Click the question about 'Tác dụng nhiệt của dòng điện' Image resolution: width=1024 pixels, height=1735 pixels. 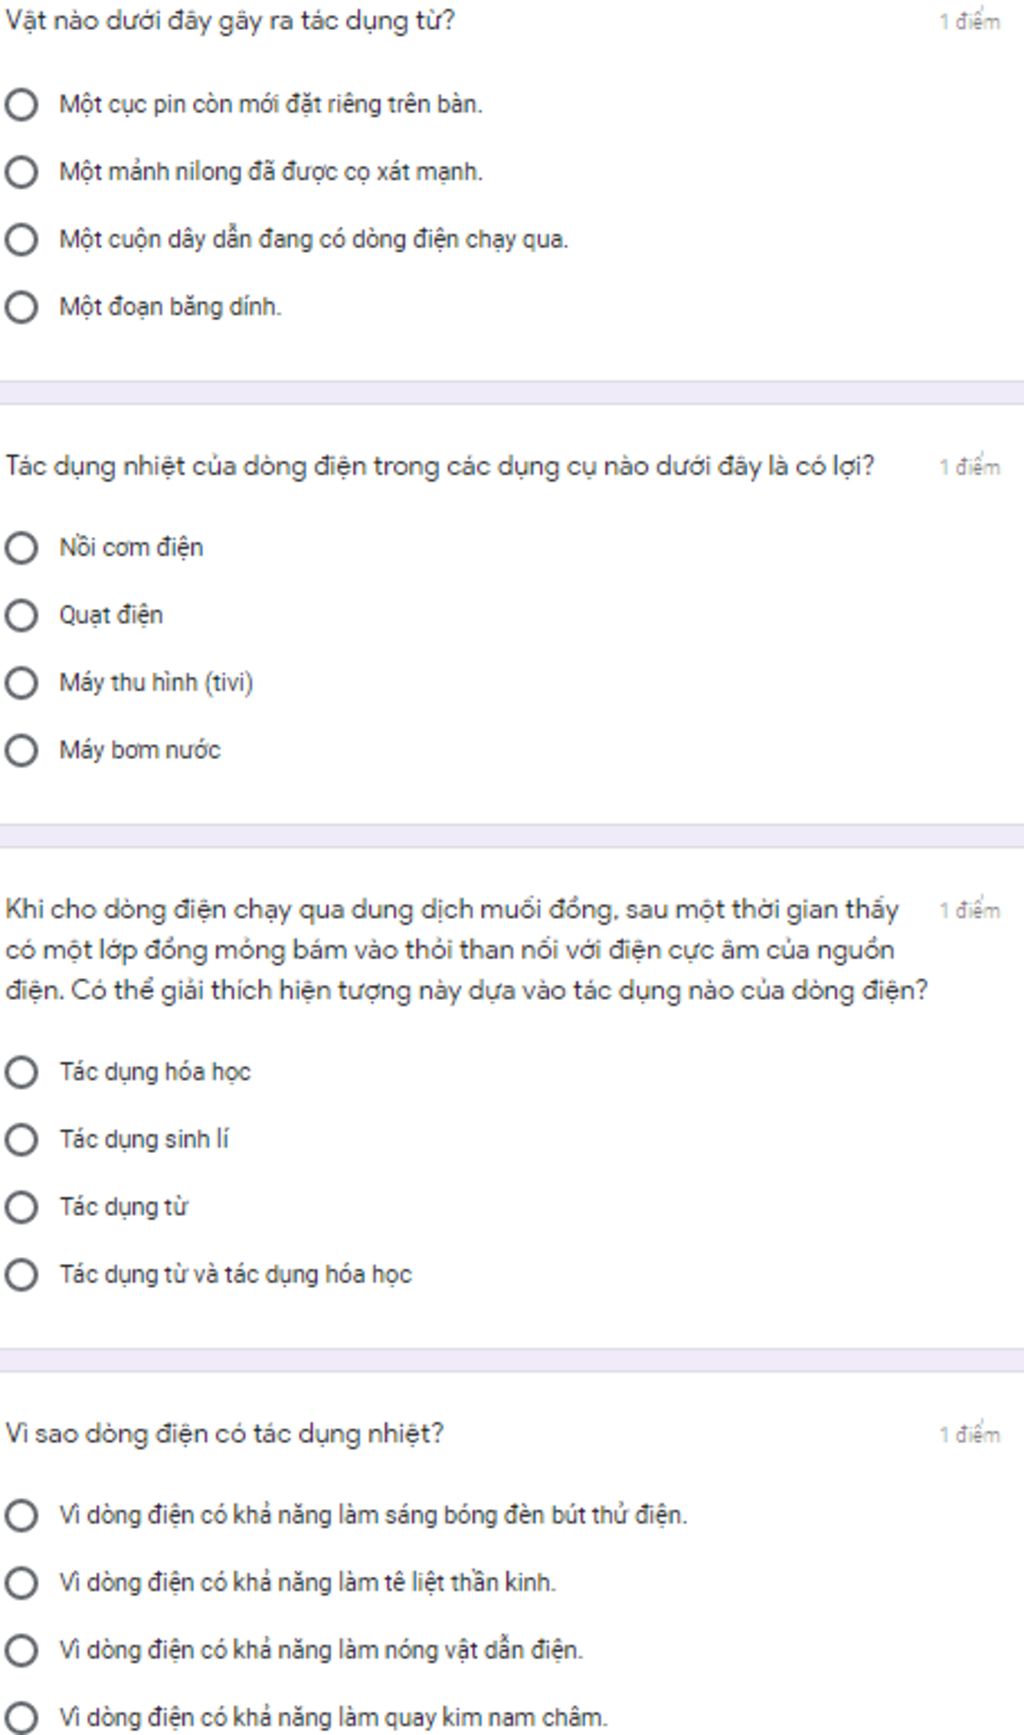(440, 466)
